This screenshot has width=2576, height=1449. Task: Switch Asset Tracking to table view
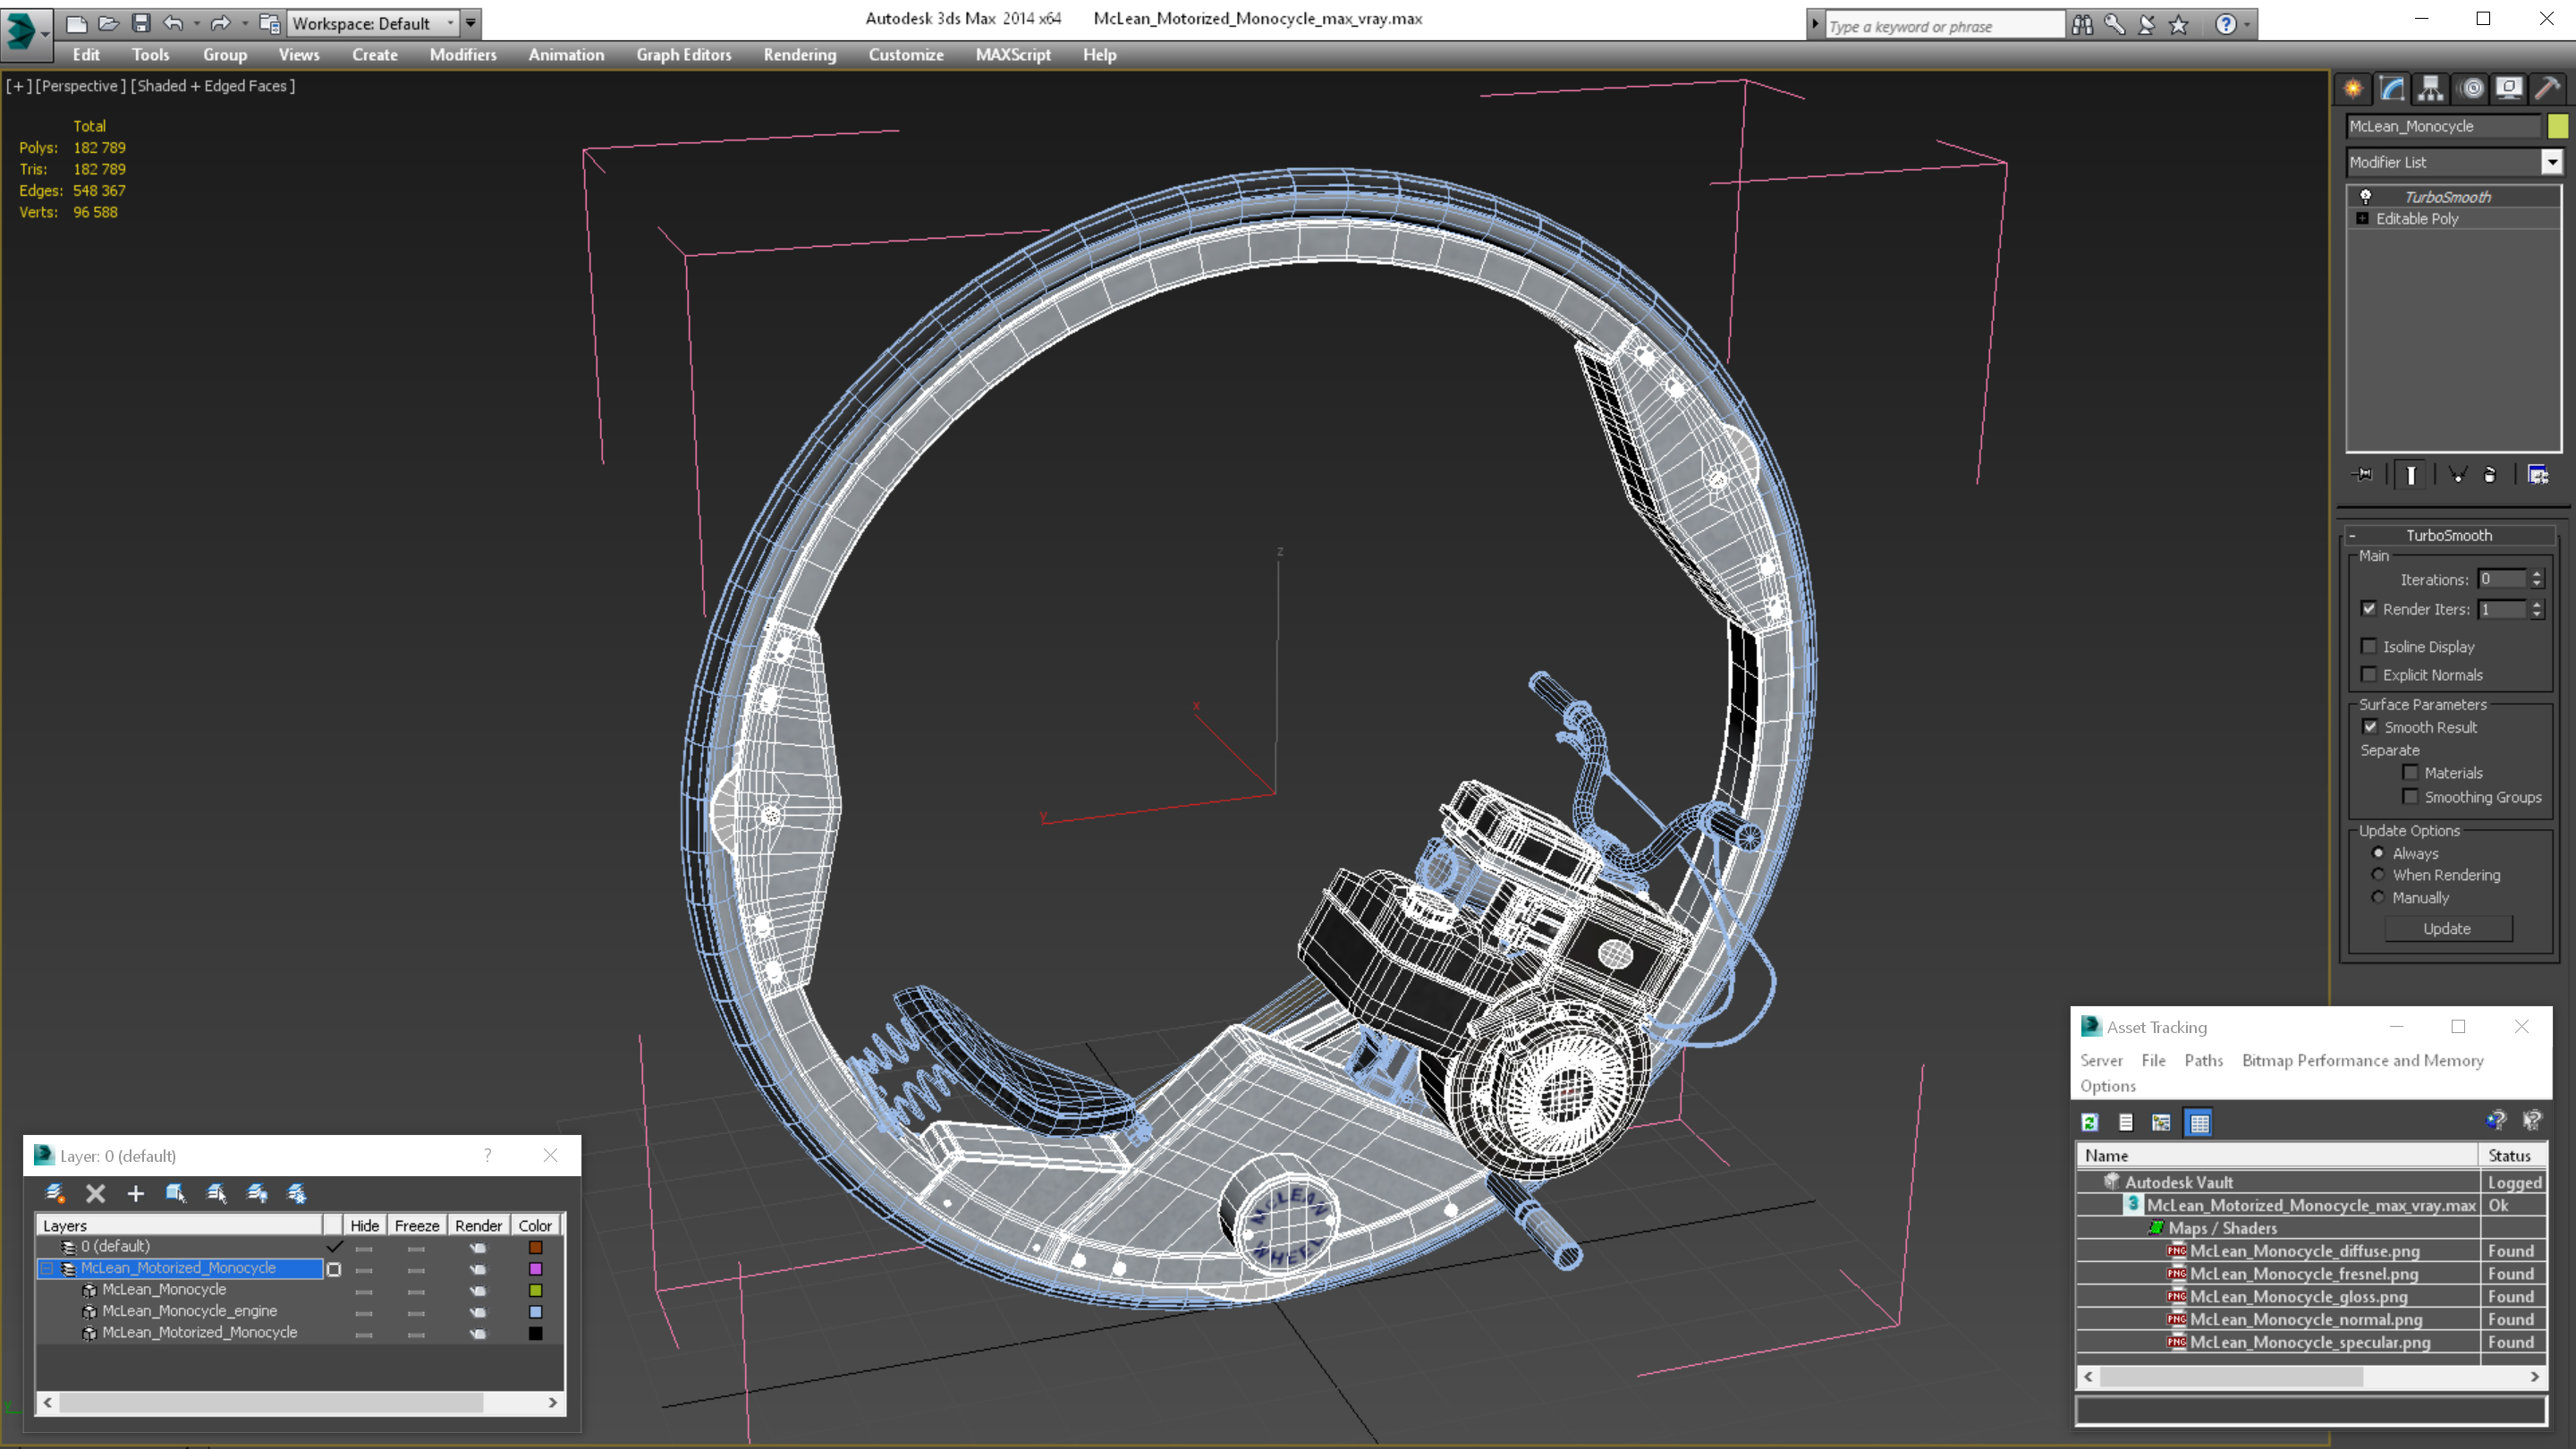(2199, 1123)
